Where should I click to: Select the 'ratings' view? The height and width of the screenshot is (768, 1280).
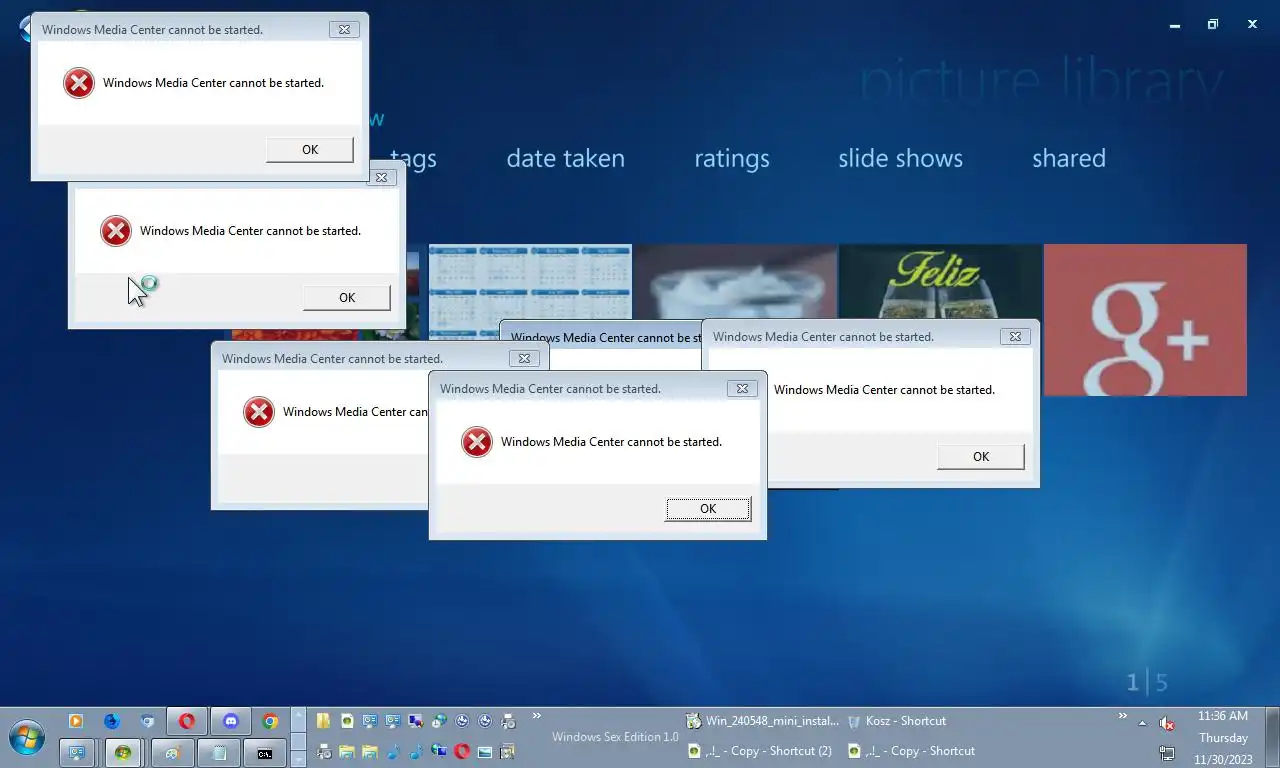tap(732, 158)
